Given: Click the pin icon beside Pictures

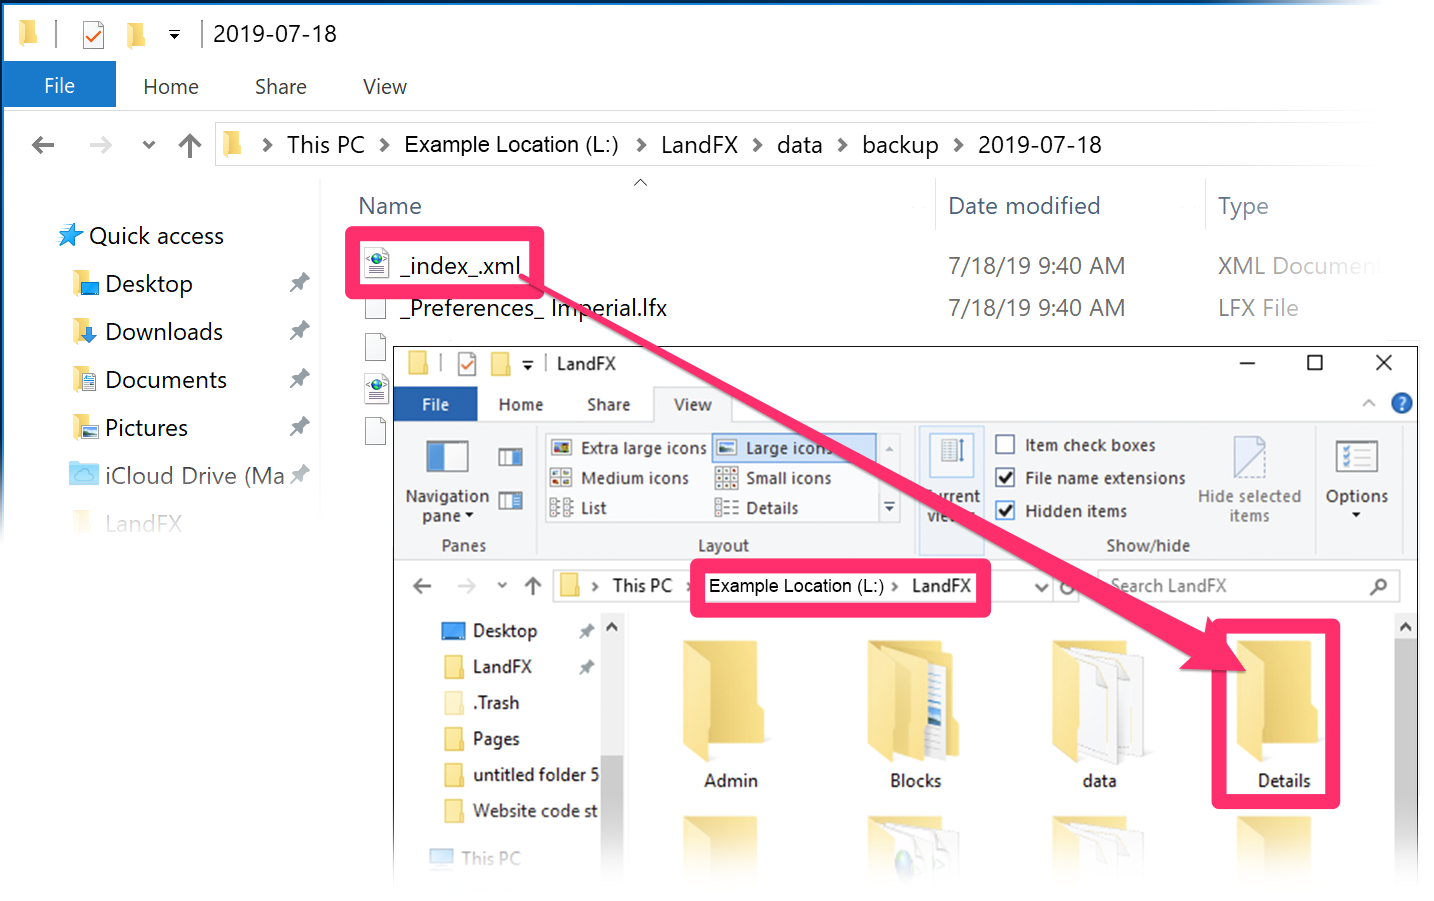Looking at the screenshot, I should (x=299, y=427).
